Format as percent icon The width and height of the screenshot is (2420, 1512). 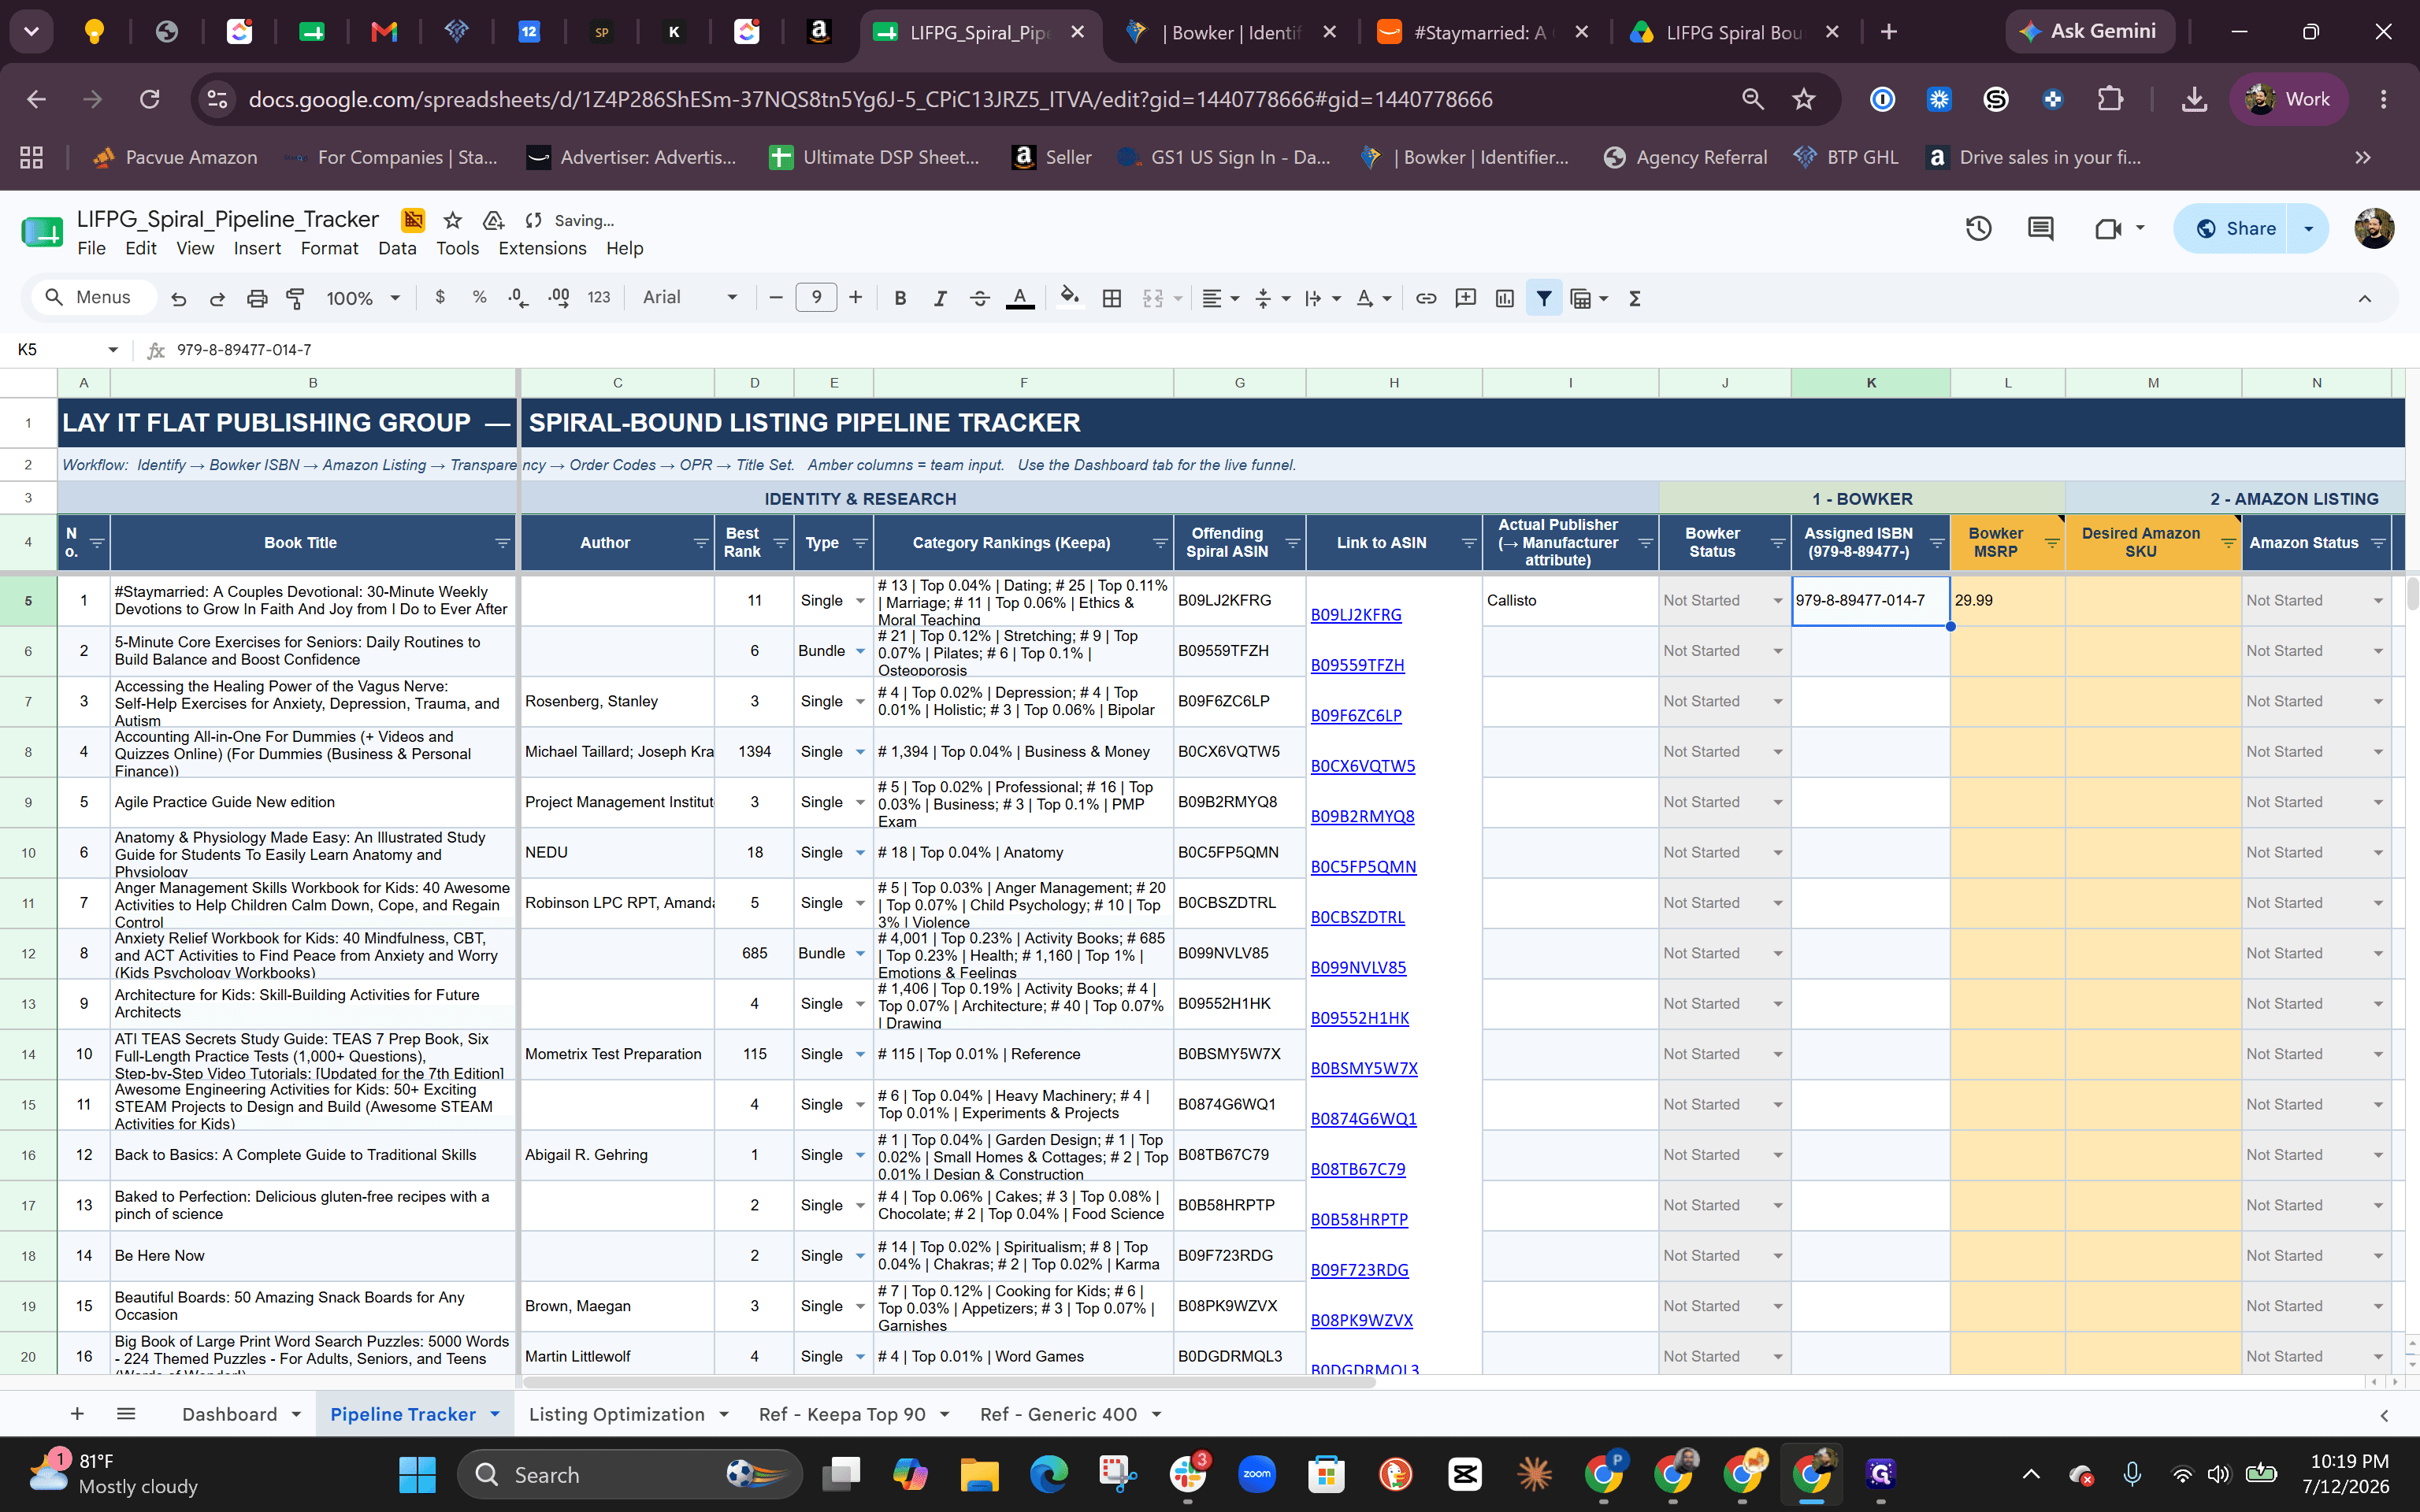(480, 297)
